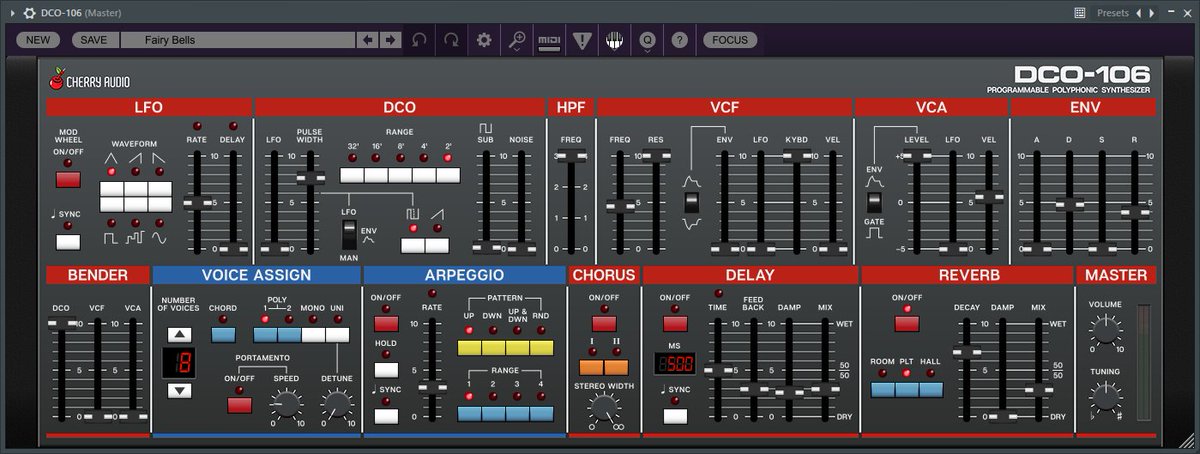
Task: Toggle the on-screen keyboard icon
Action: click(x=614, y=40)
